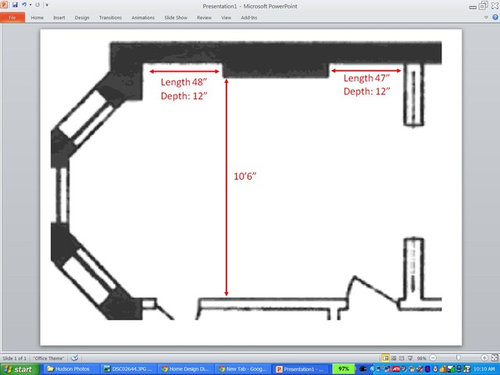Fit slide to current window icon

tap(495, 358)
